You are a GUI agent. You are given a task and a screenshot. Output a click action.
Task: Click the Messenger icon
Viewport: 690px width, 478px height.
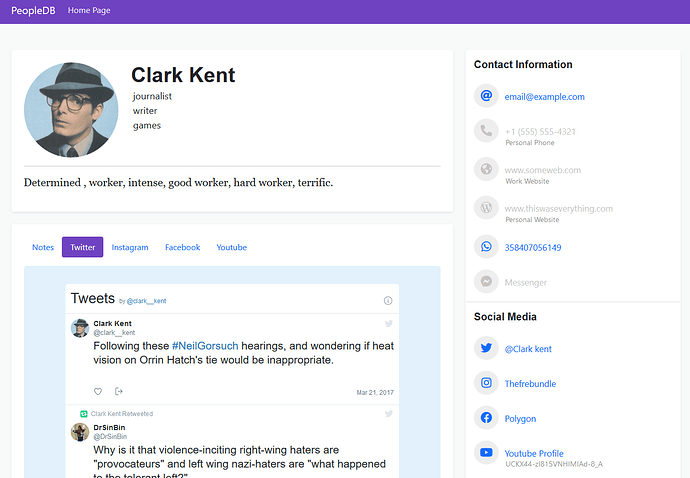(x=486, y=281)
